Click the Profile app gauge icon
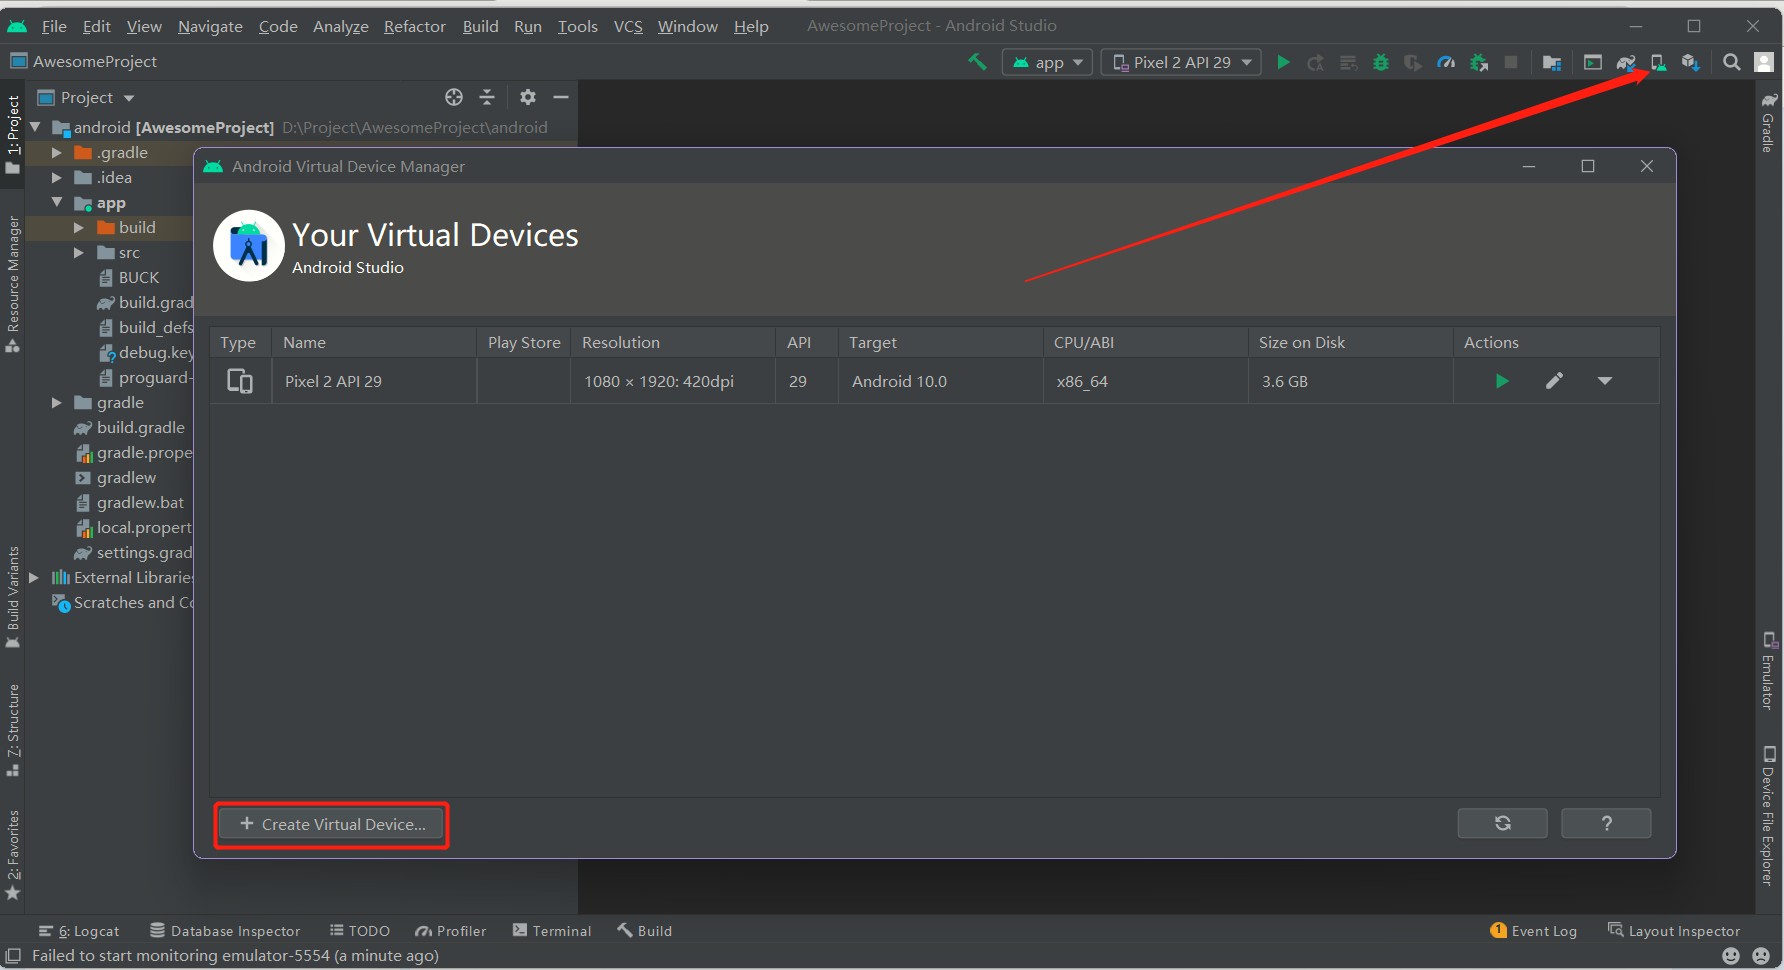 click(x=1446, y=62)
